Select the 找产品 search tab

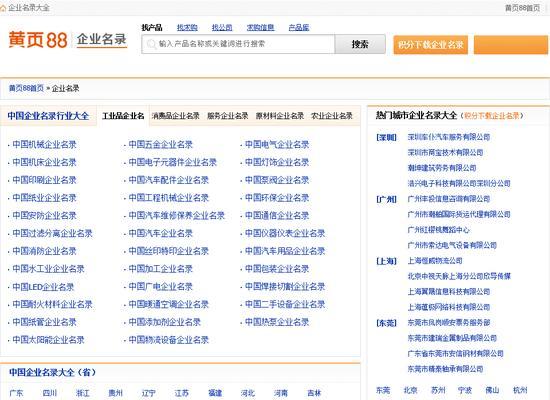tap(152, 27)
